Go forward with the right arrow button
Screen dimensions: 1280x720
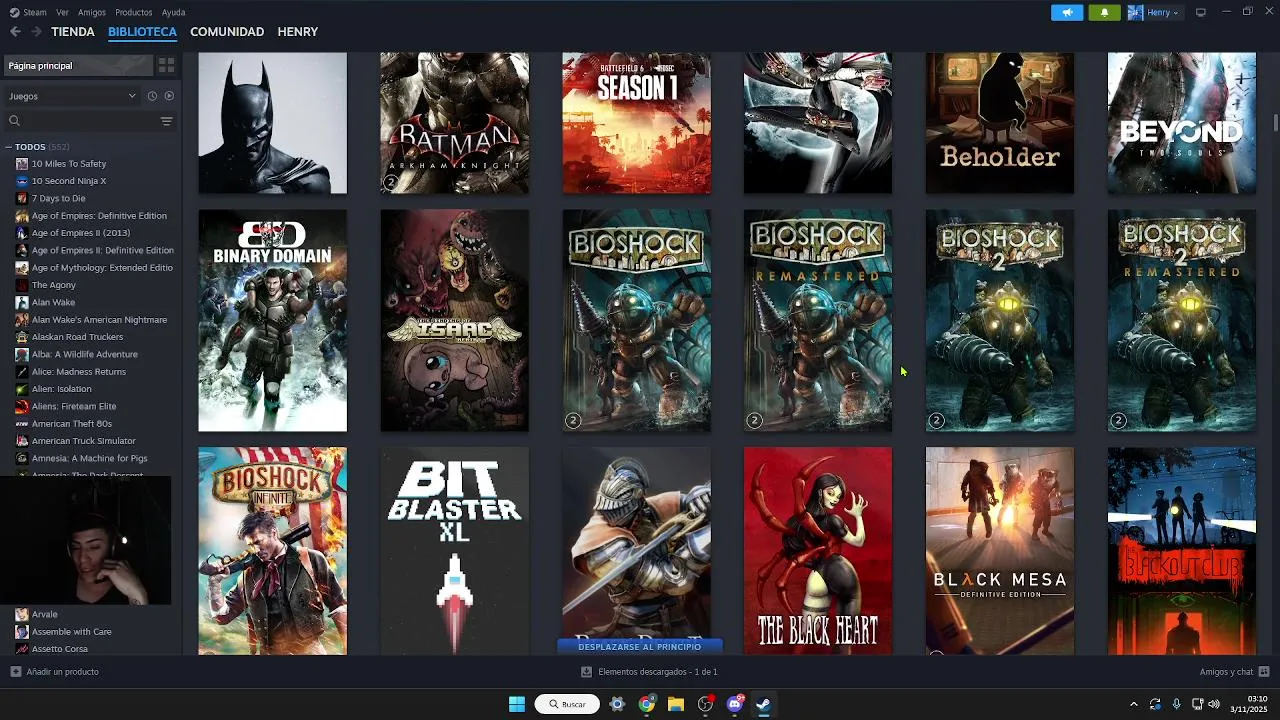36,32
